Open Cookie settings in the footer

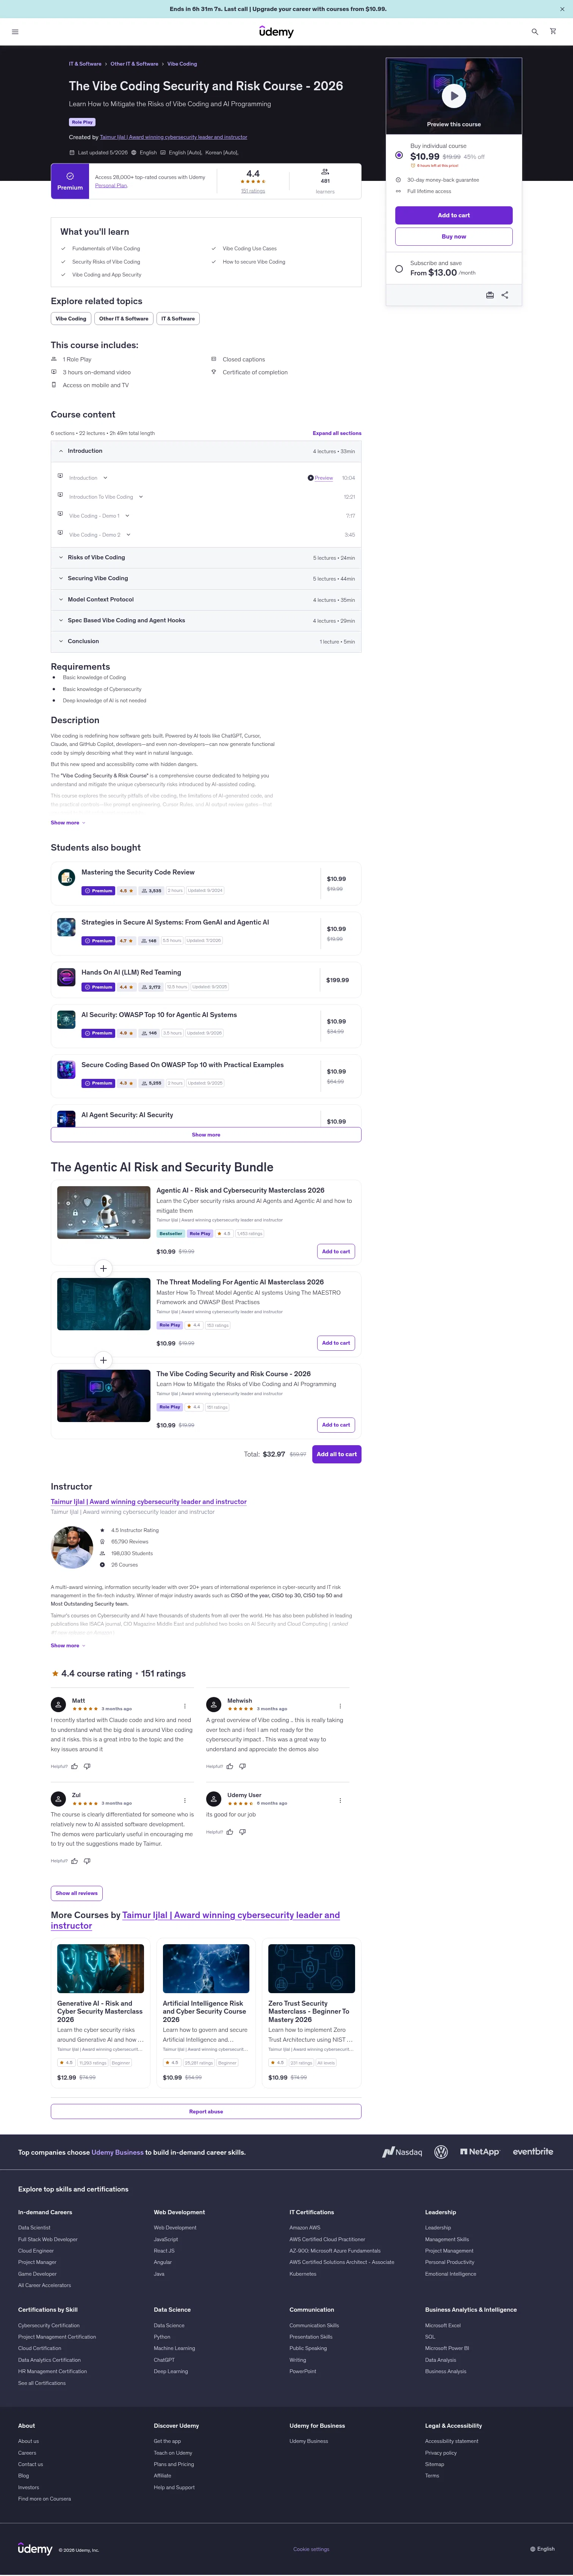(x=311, y=2549)
